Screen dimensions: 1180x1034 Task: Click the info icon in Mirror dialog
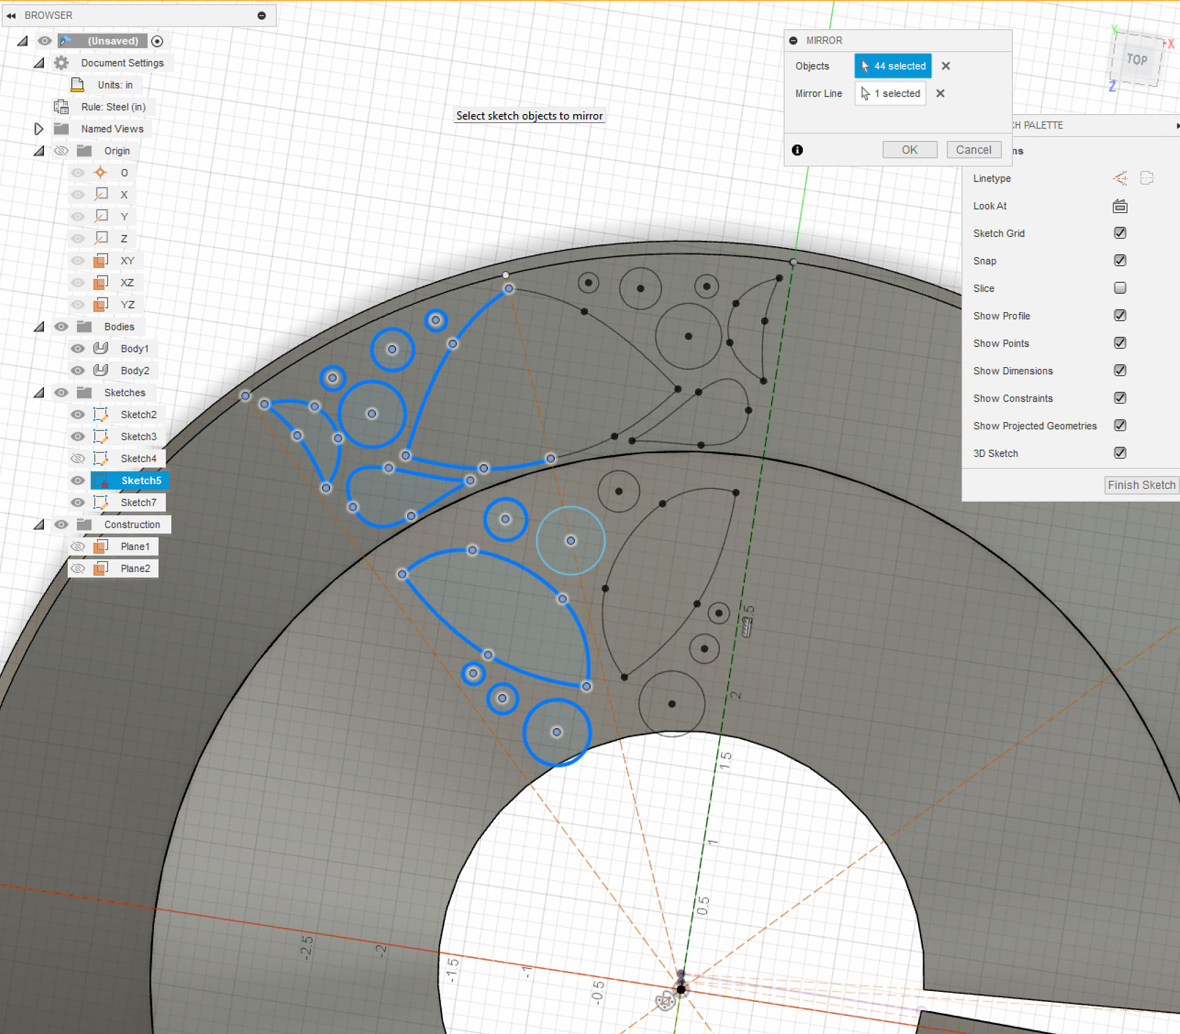(797, 149)
